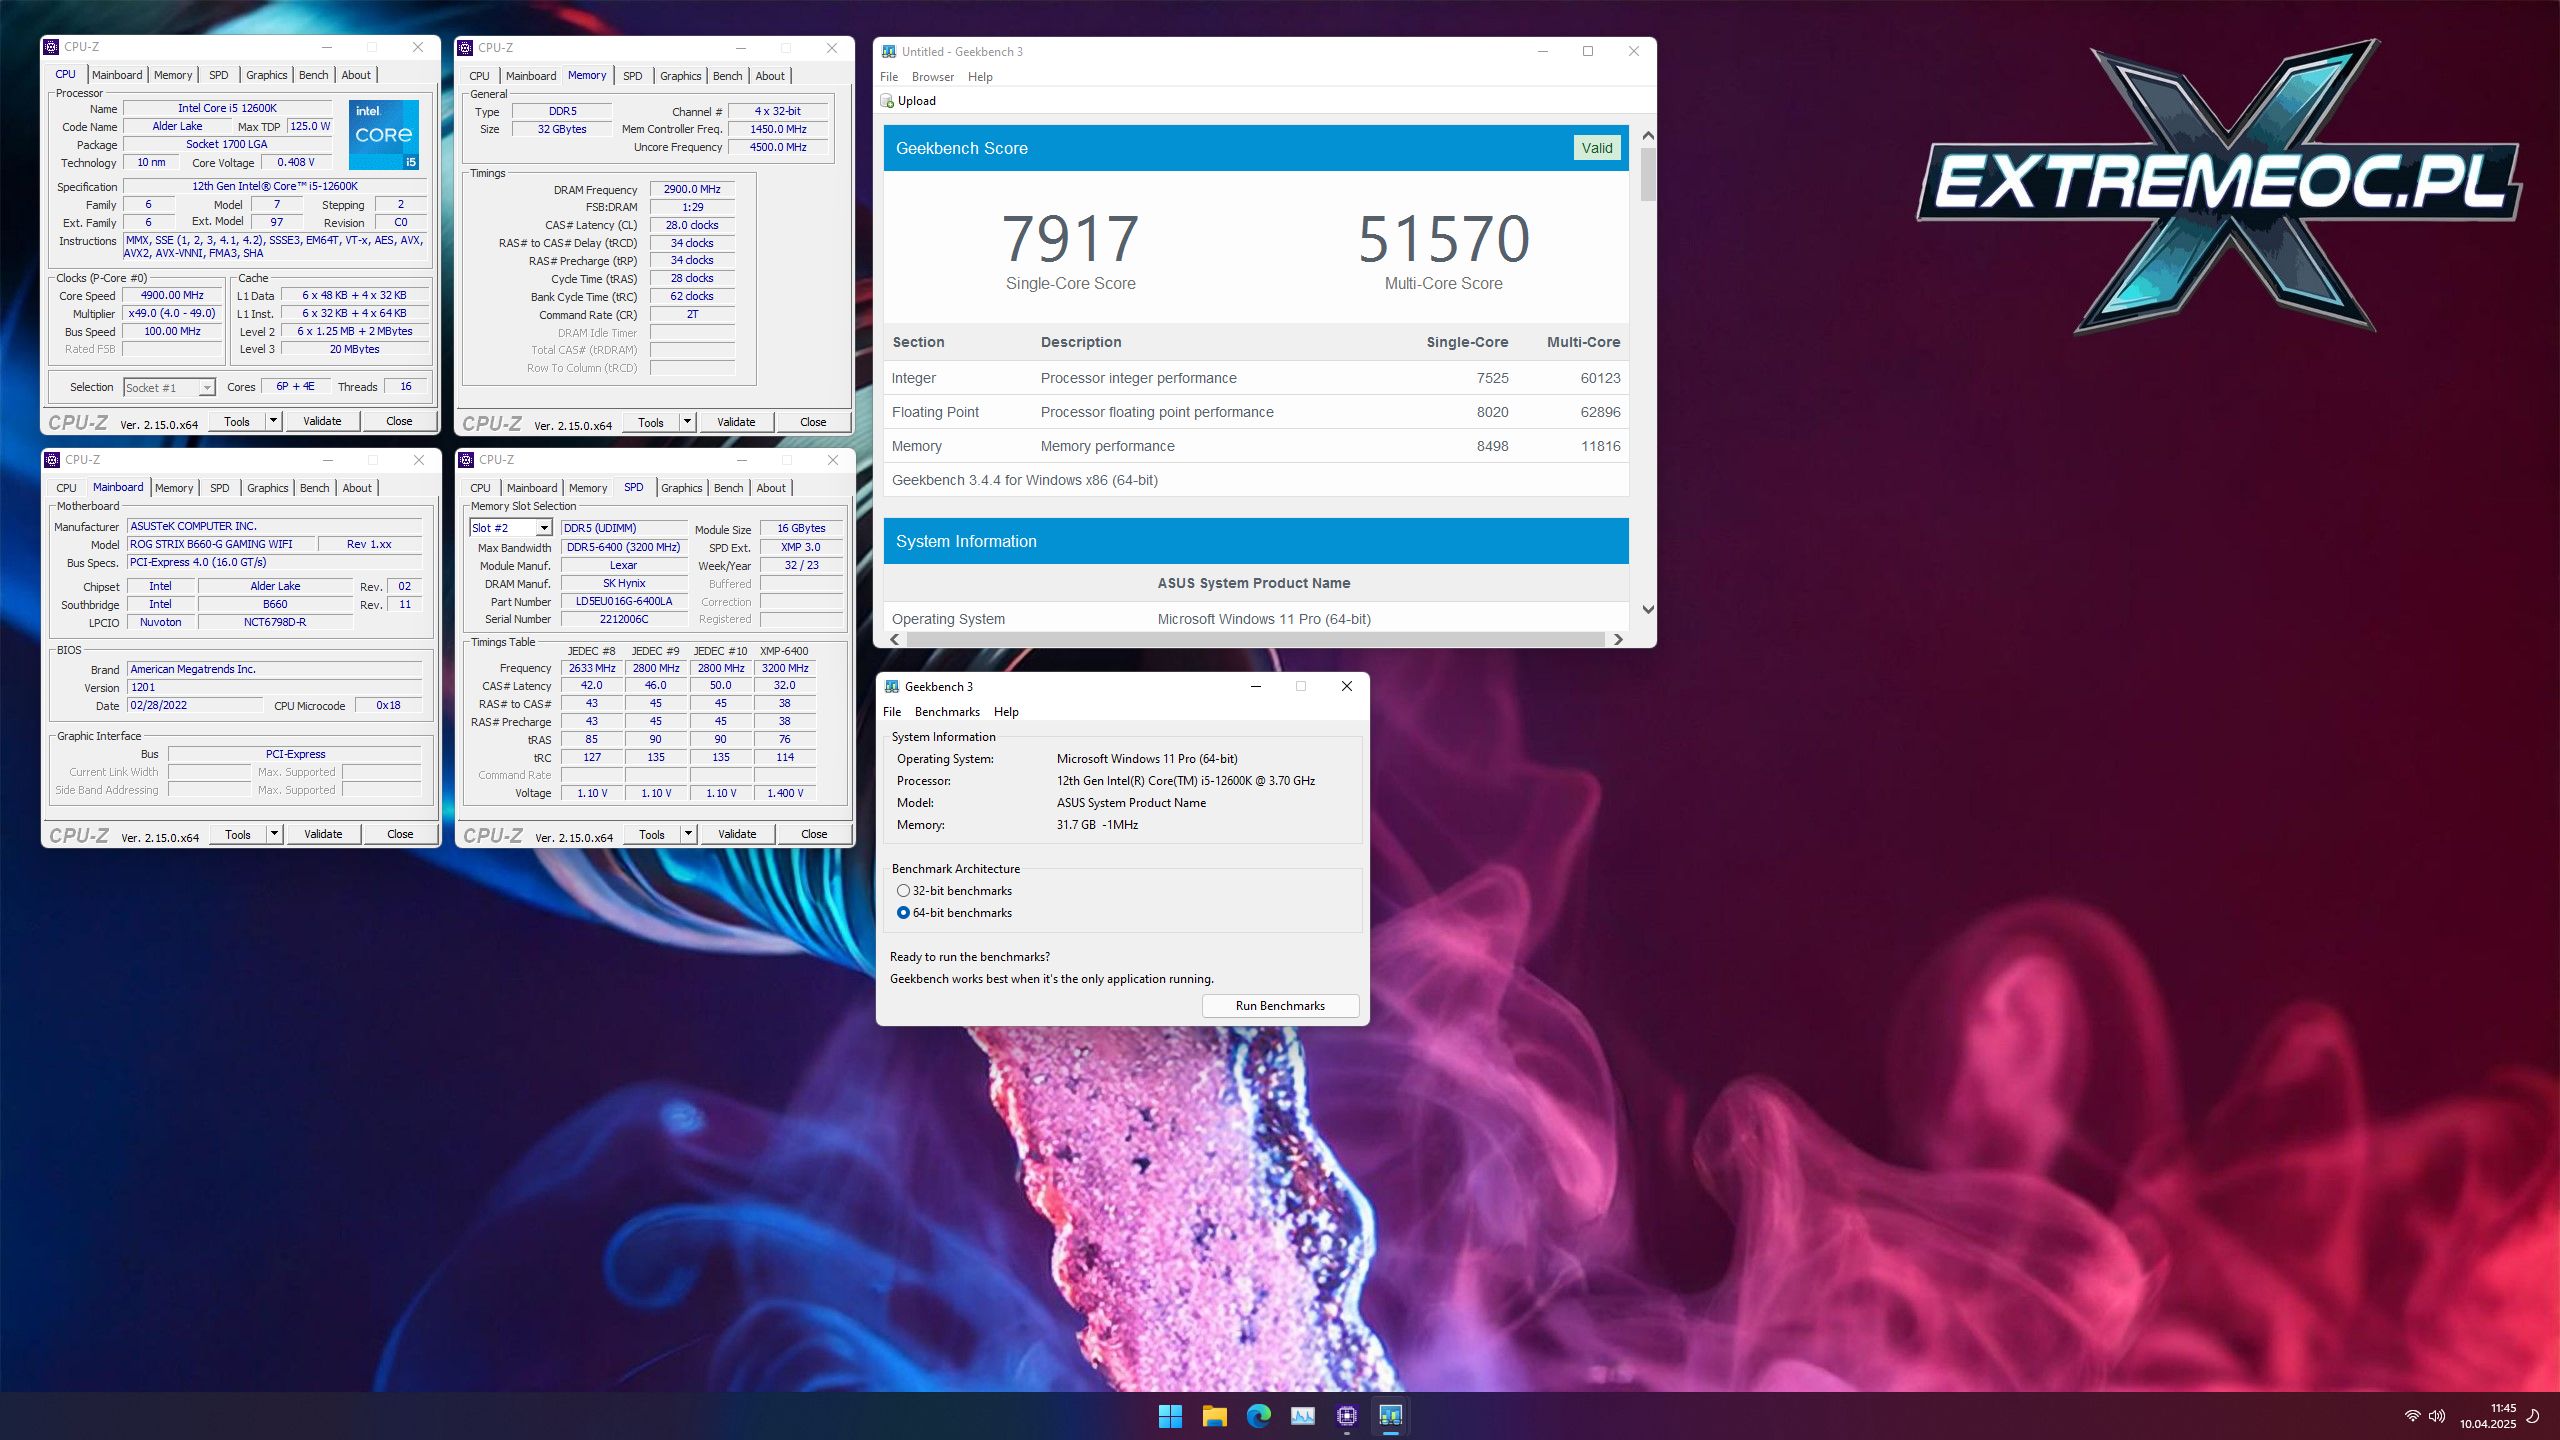This screenshot has height=1440, width=2560.
Task: Click Close button in SPD window
Action: point(814,834)
